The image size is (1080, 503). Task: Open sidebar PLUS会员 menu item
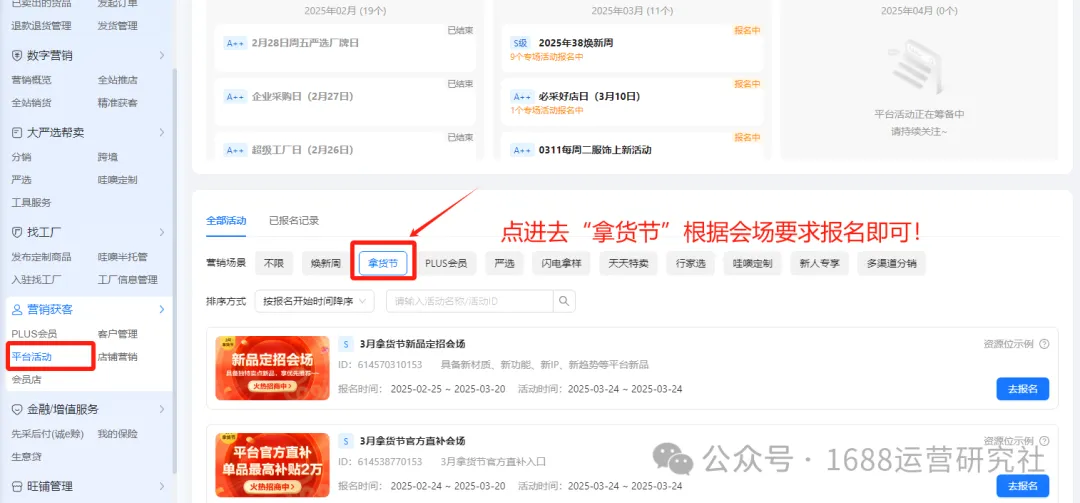(x=34, y=334)
